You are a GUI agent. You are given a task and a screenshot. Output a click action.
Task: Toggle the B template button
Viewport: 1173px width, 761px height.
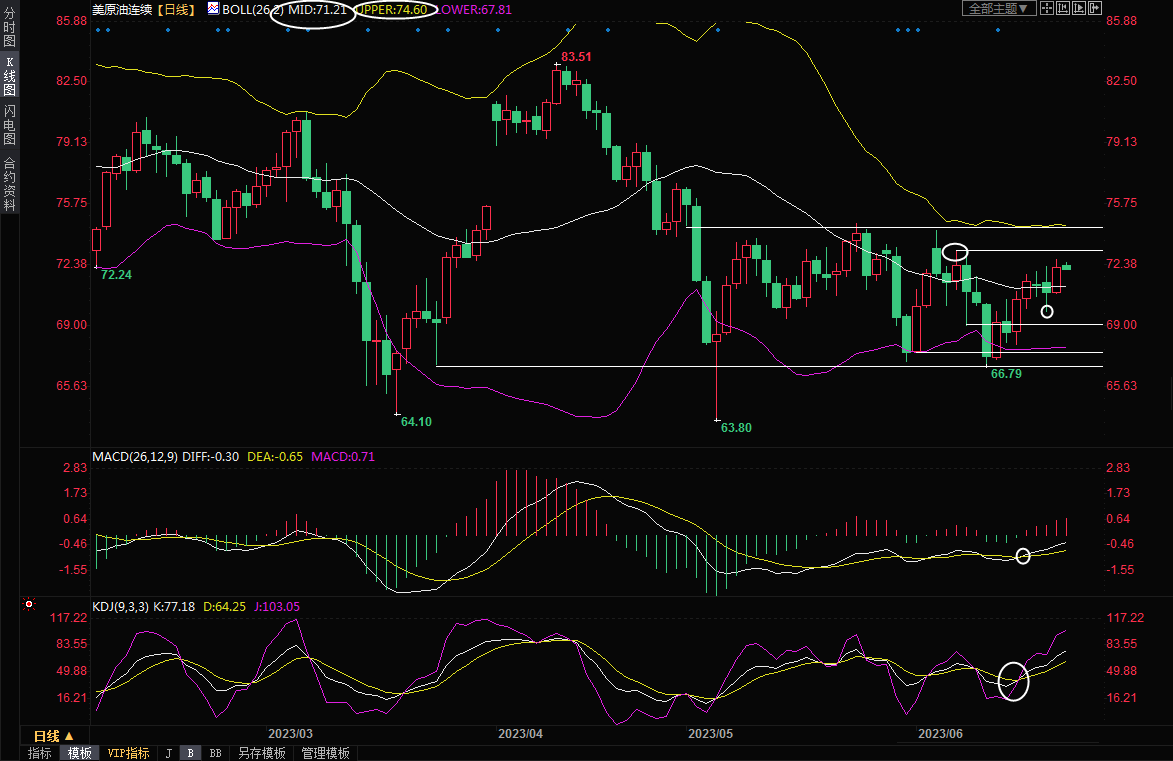coord(190,753)
